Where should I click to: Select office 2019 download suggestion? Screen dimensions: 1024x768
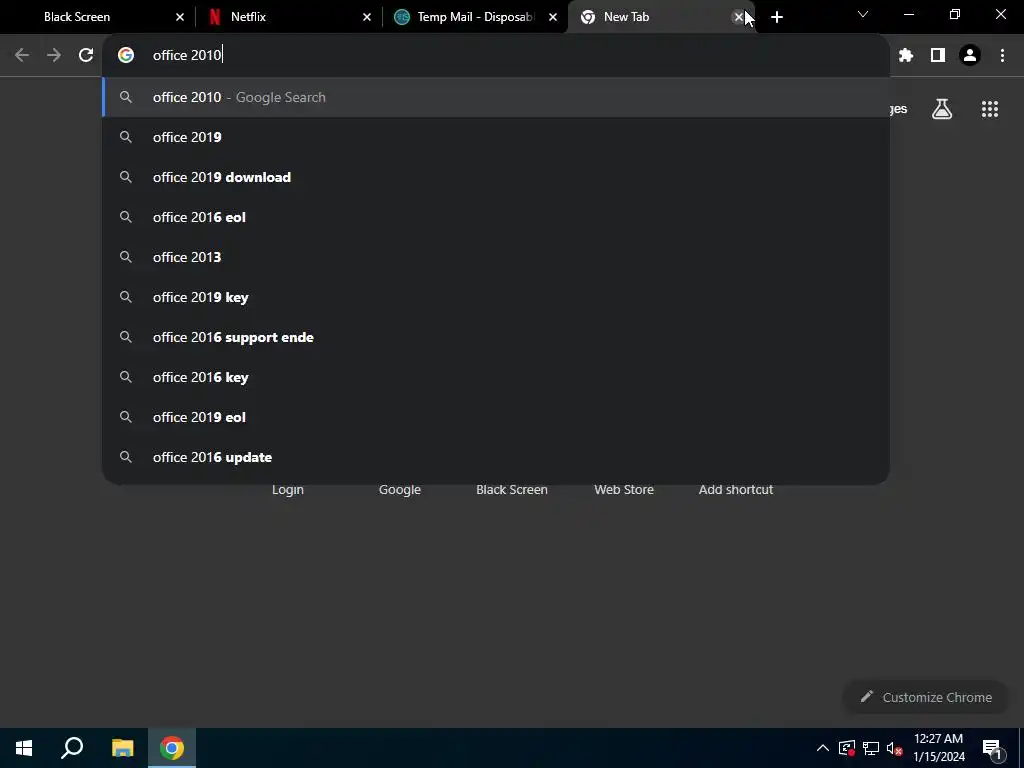[496, 177]
